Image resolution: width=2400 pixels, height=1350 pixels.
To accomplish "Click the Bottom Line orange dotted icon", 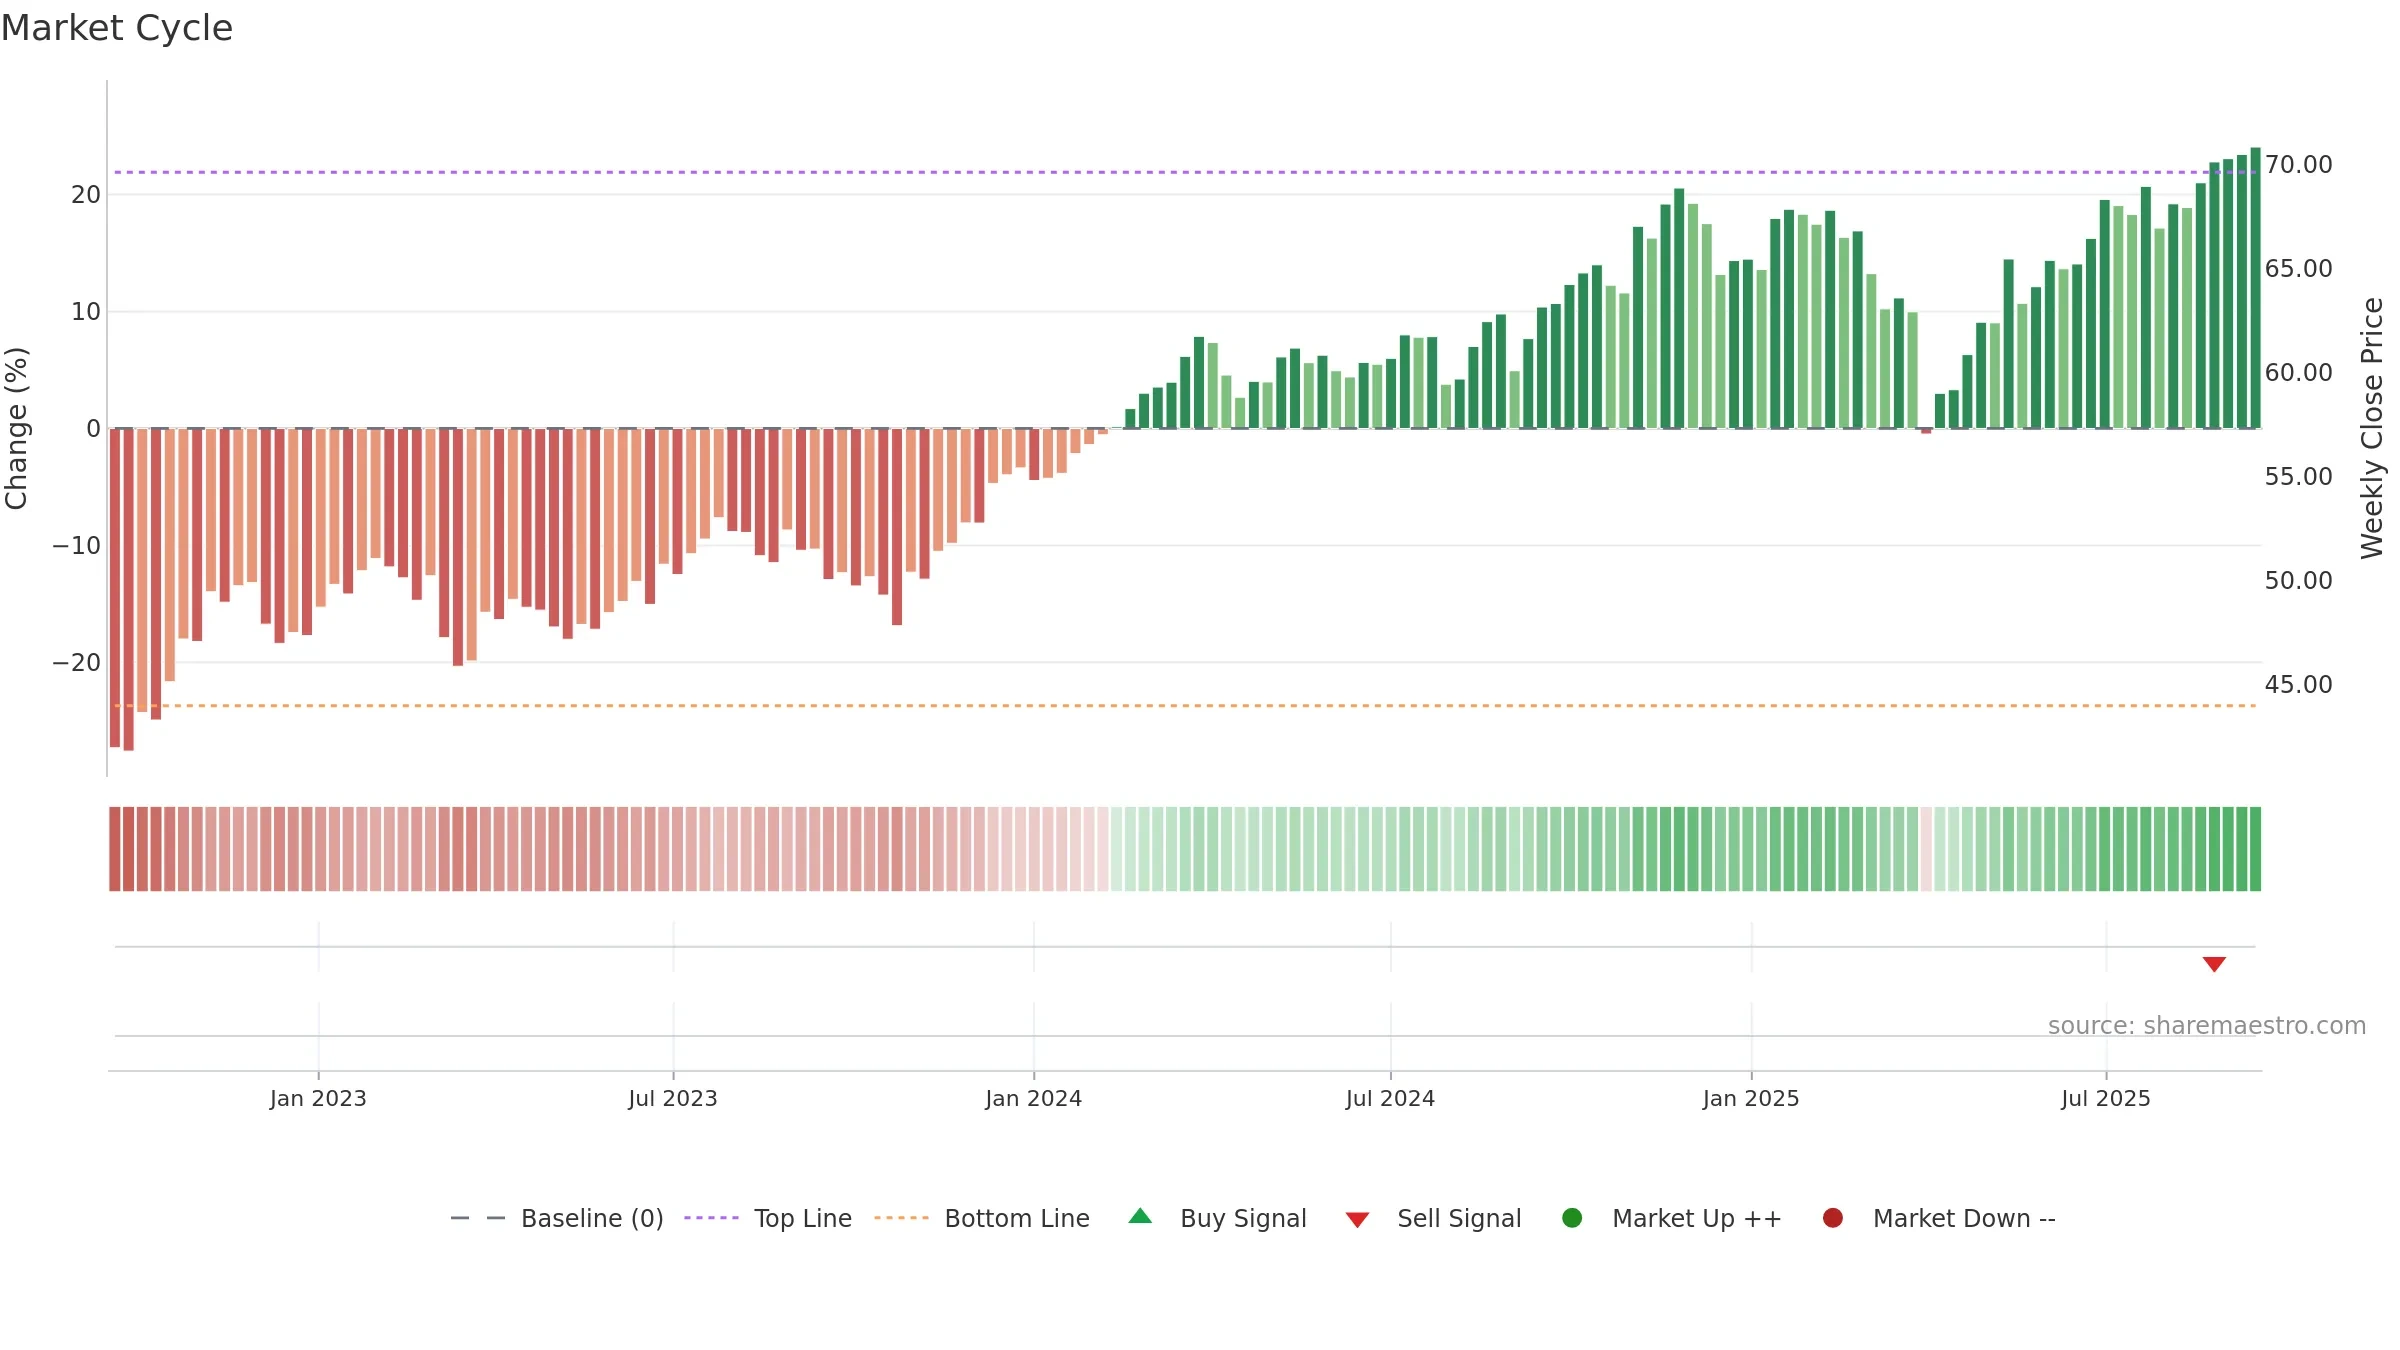I will click(x=901, y=1218).
